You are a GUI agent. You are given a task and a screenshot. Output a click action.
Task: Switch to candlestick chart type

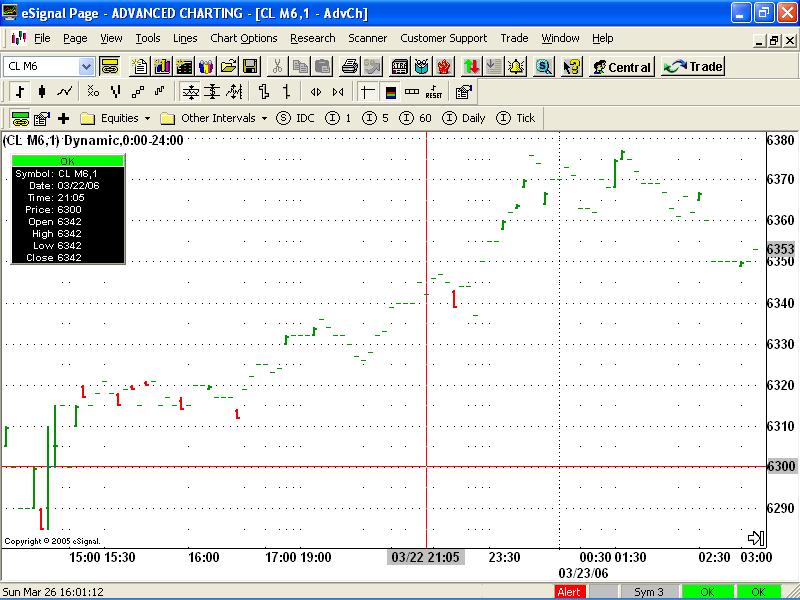tap(42, 92)
